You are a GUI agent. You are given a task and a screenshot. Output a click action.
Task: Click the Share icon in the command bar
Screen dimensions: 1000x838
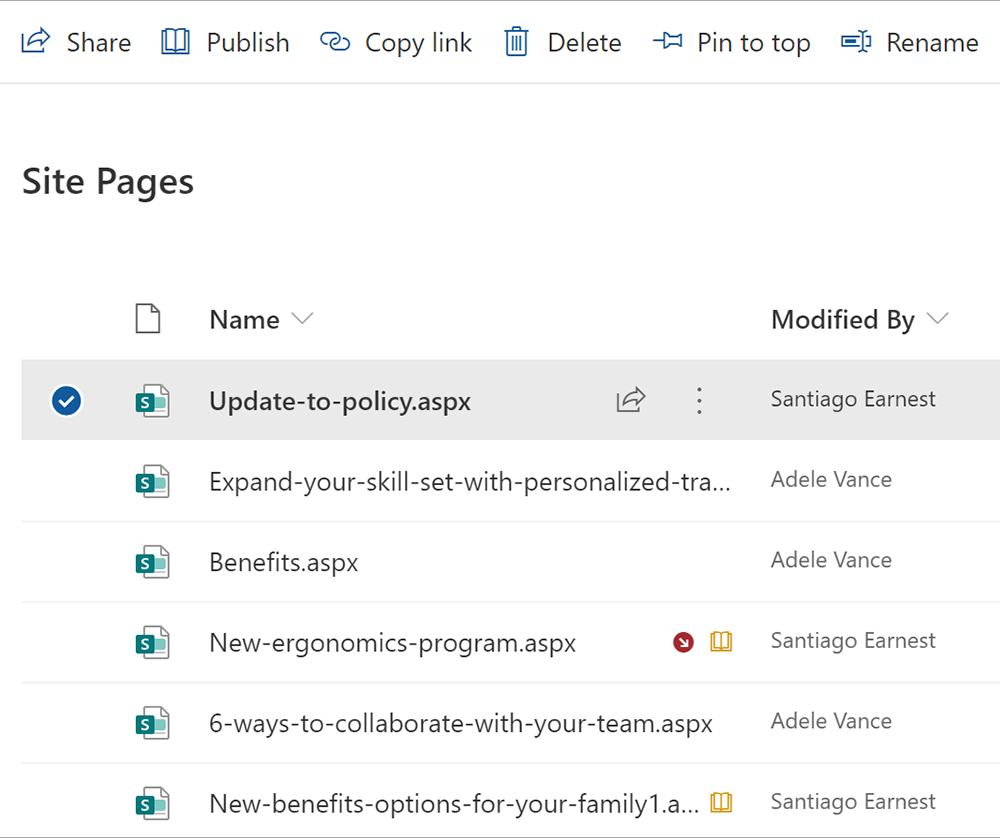pyautogui.click(x=36, y=42)
